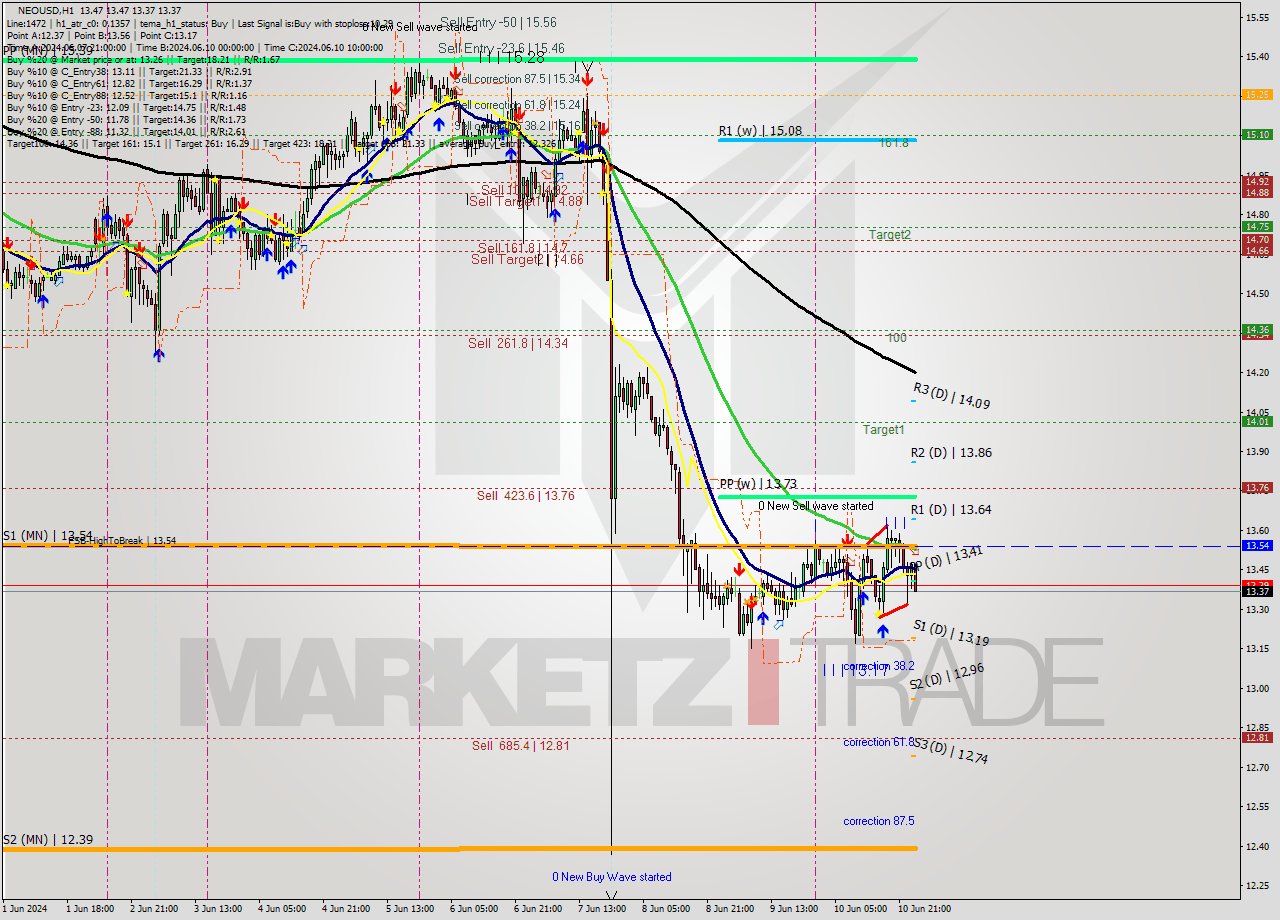1280x920 pixels.
Task: Select the '8 Jun 21:00' time label
Action: [730, 909]
